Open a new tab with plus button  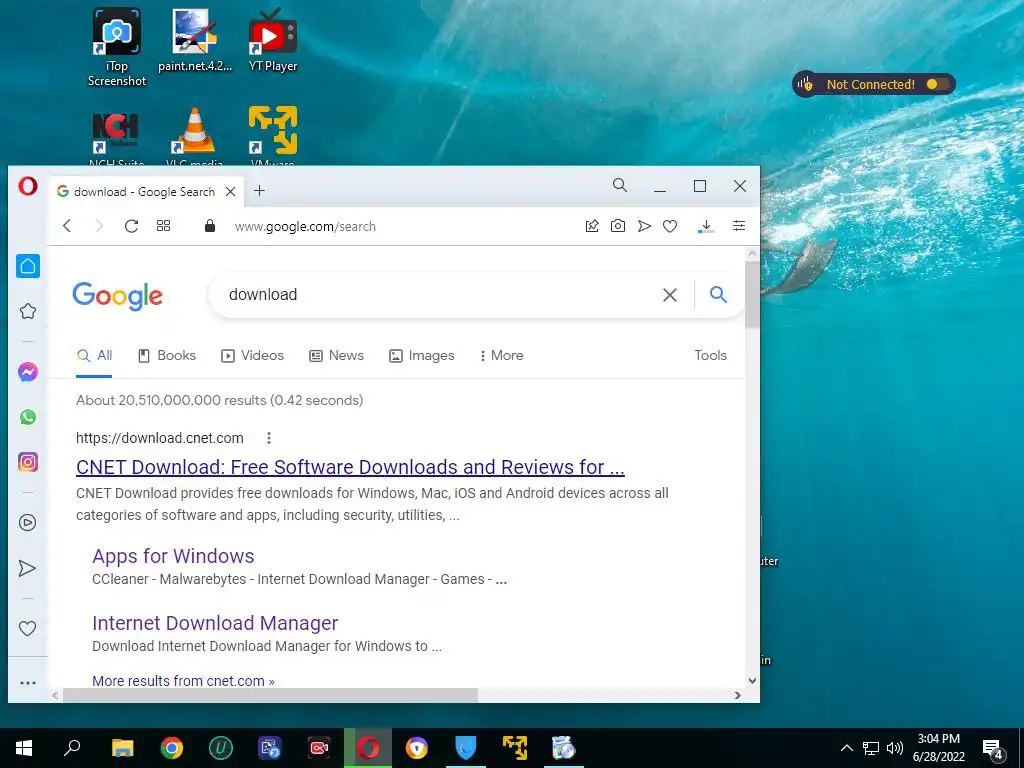tap(259, 191)
